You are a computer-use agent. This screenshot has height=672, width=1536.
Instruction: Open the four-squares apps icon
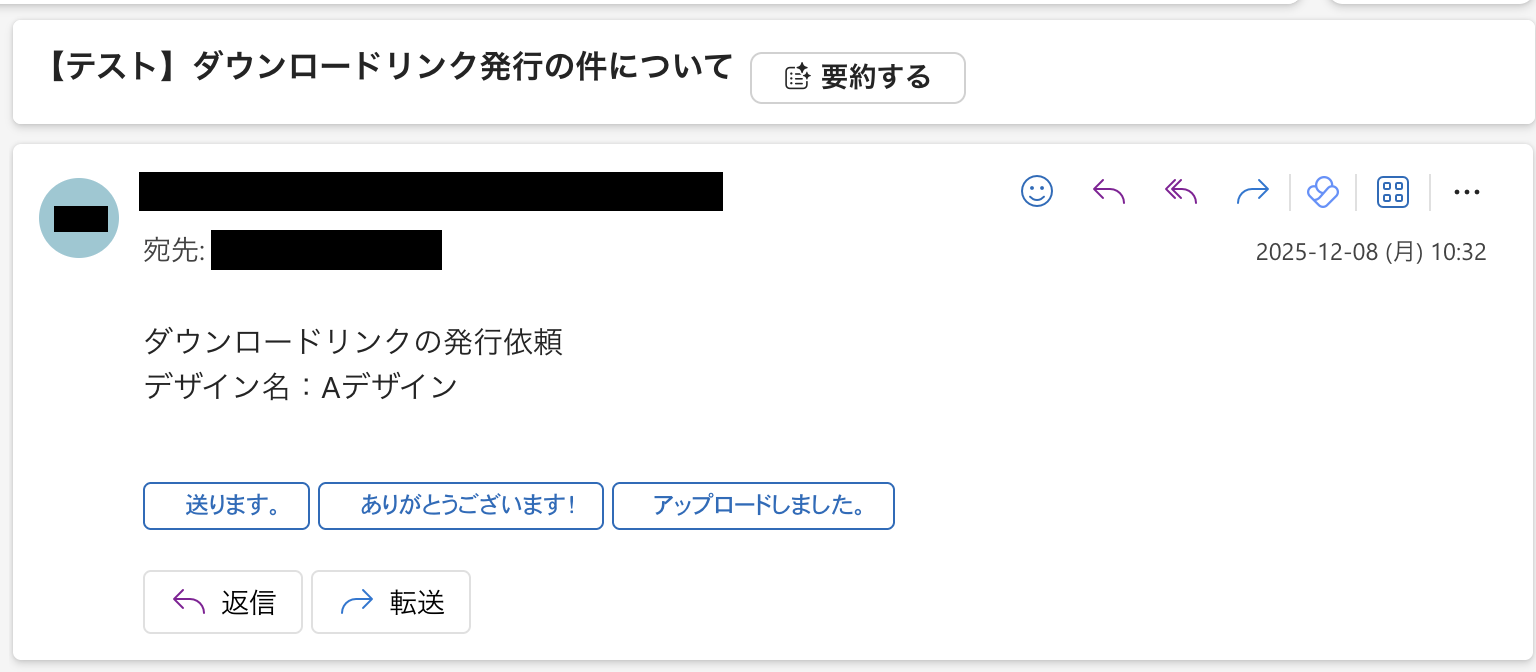[1393, 191]
